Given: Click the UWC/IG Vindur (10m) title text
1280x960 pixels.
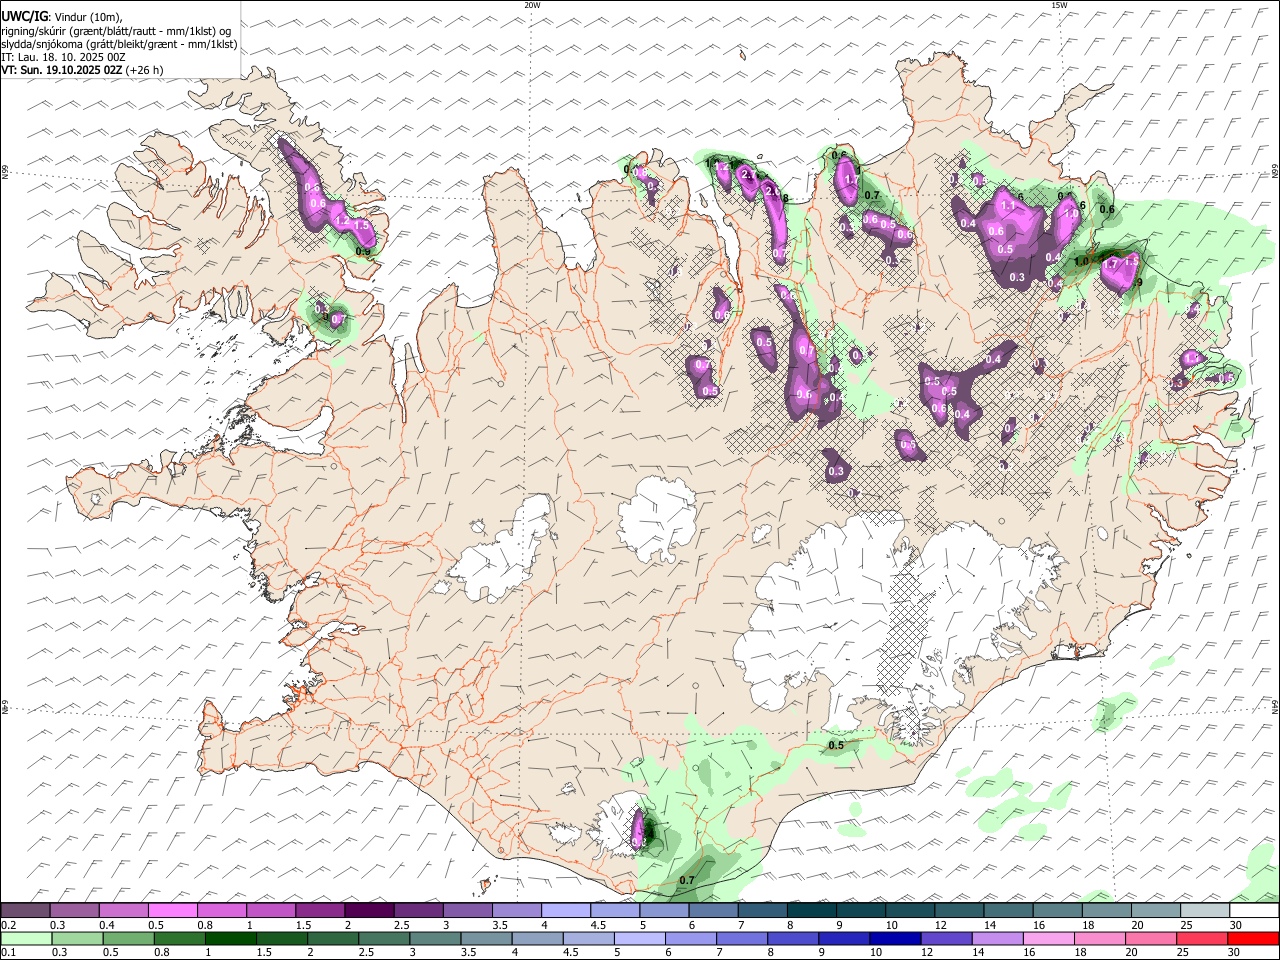Looking at the screenshot, I should (x=62, y=16).
